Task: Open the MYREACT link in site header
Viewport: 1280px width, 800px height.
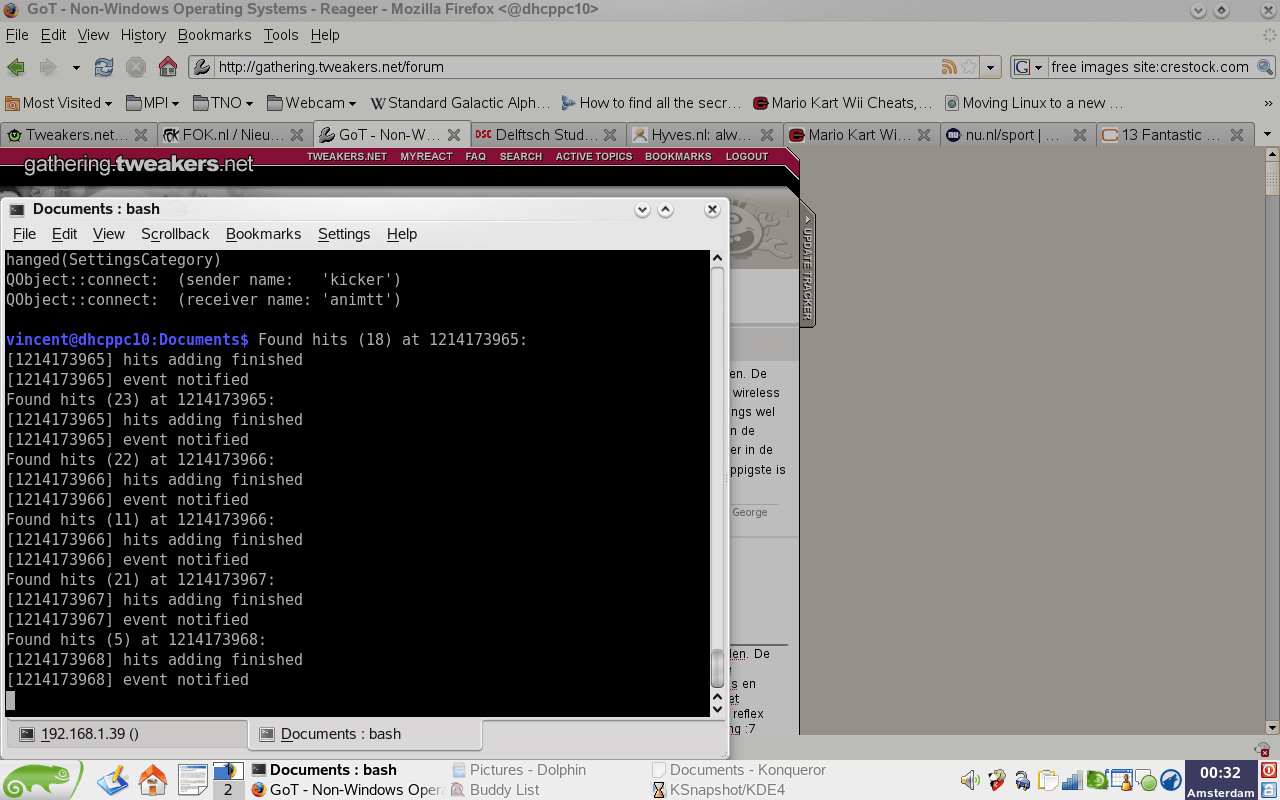Action: [427, 157]
